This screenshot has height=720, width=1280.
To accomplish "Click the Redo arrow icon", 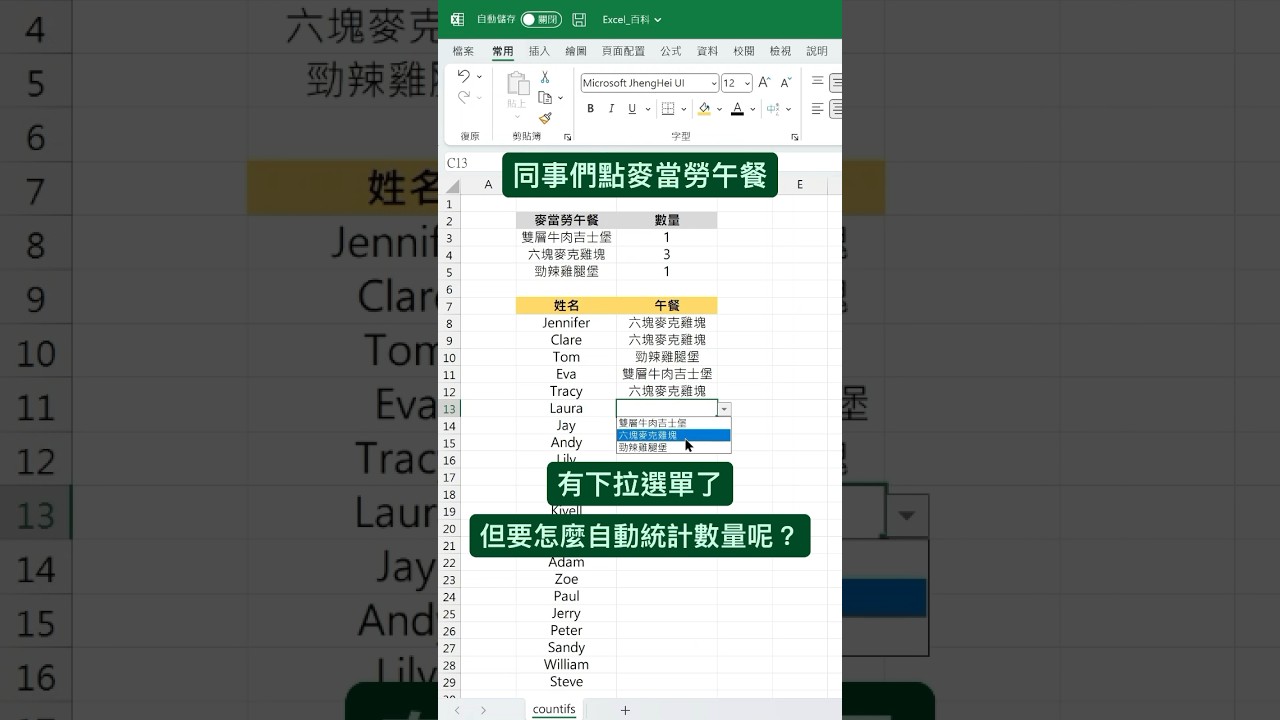I will (x=464, y=97).
